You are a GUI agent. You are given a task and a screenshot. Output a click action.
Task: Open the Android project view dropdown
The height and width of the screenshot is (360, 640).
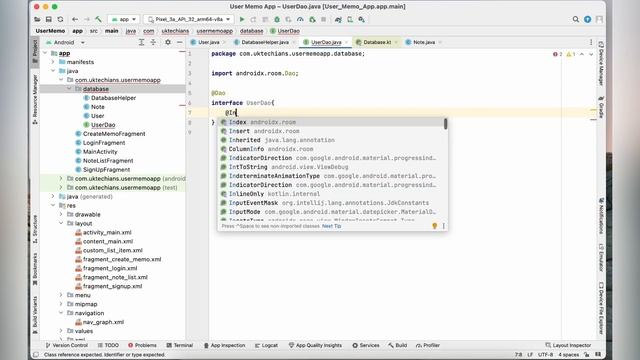65,42
